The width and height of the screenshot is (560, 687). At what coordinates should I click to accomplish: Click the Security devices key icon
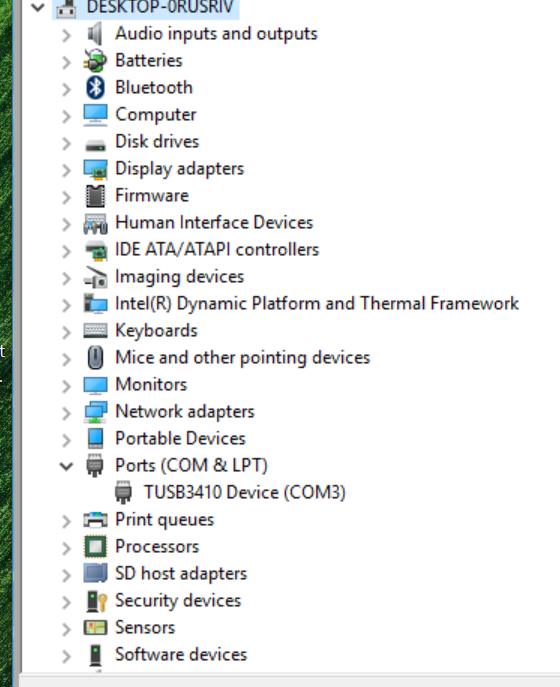pyautogui.click(x=96, y=601)
